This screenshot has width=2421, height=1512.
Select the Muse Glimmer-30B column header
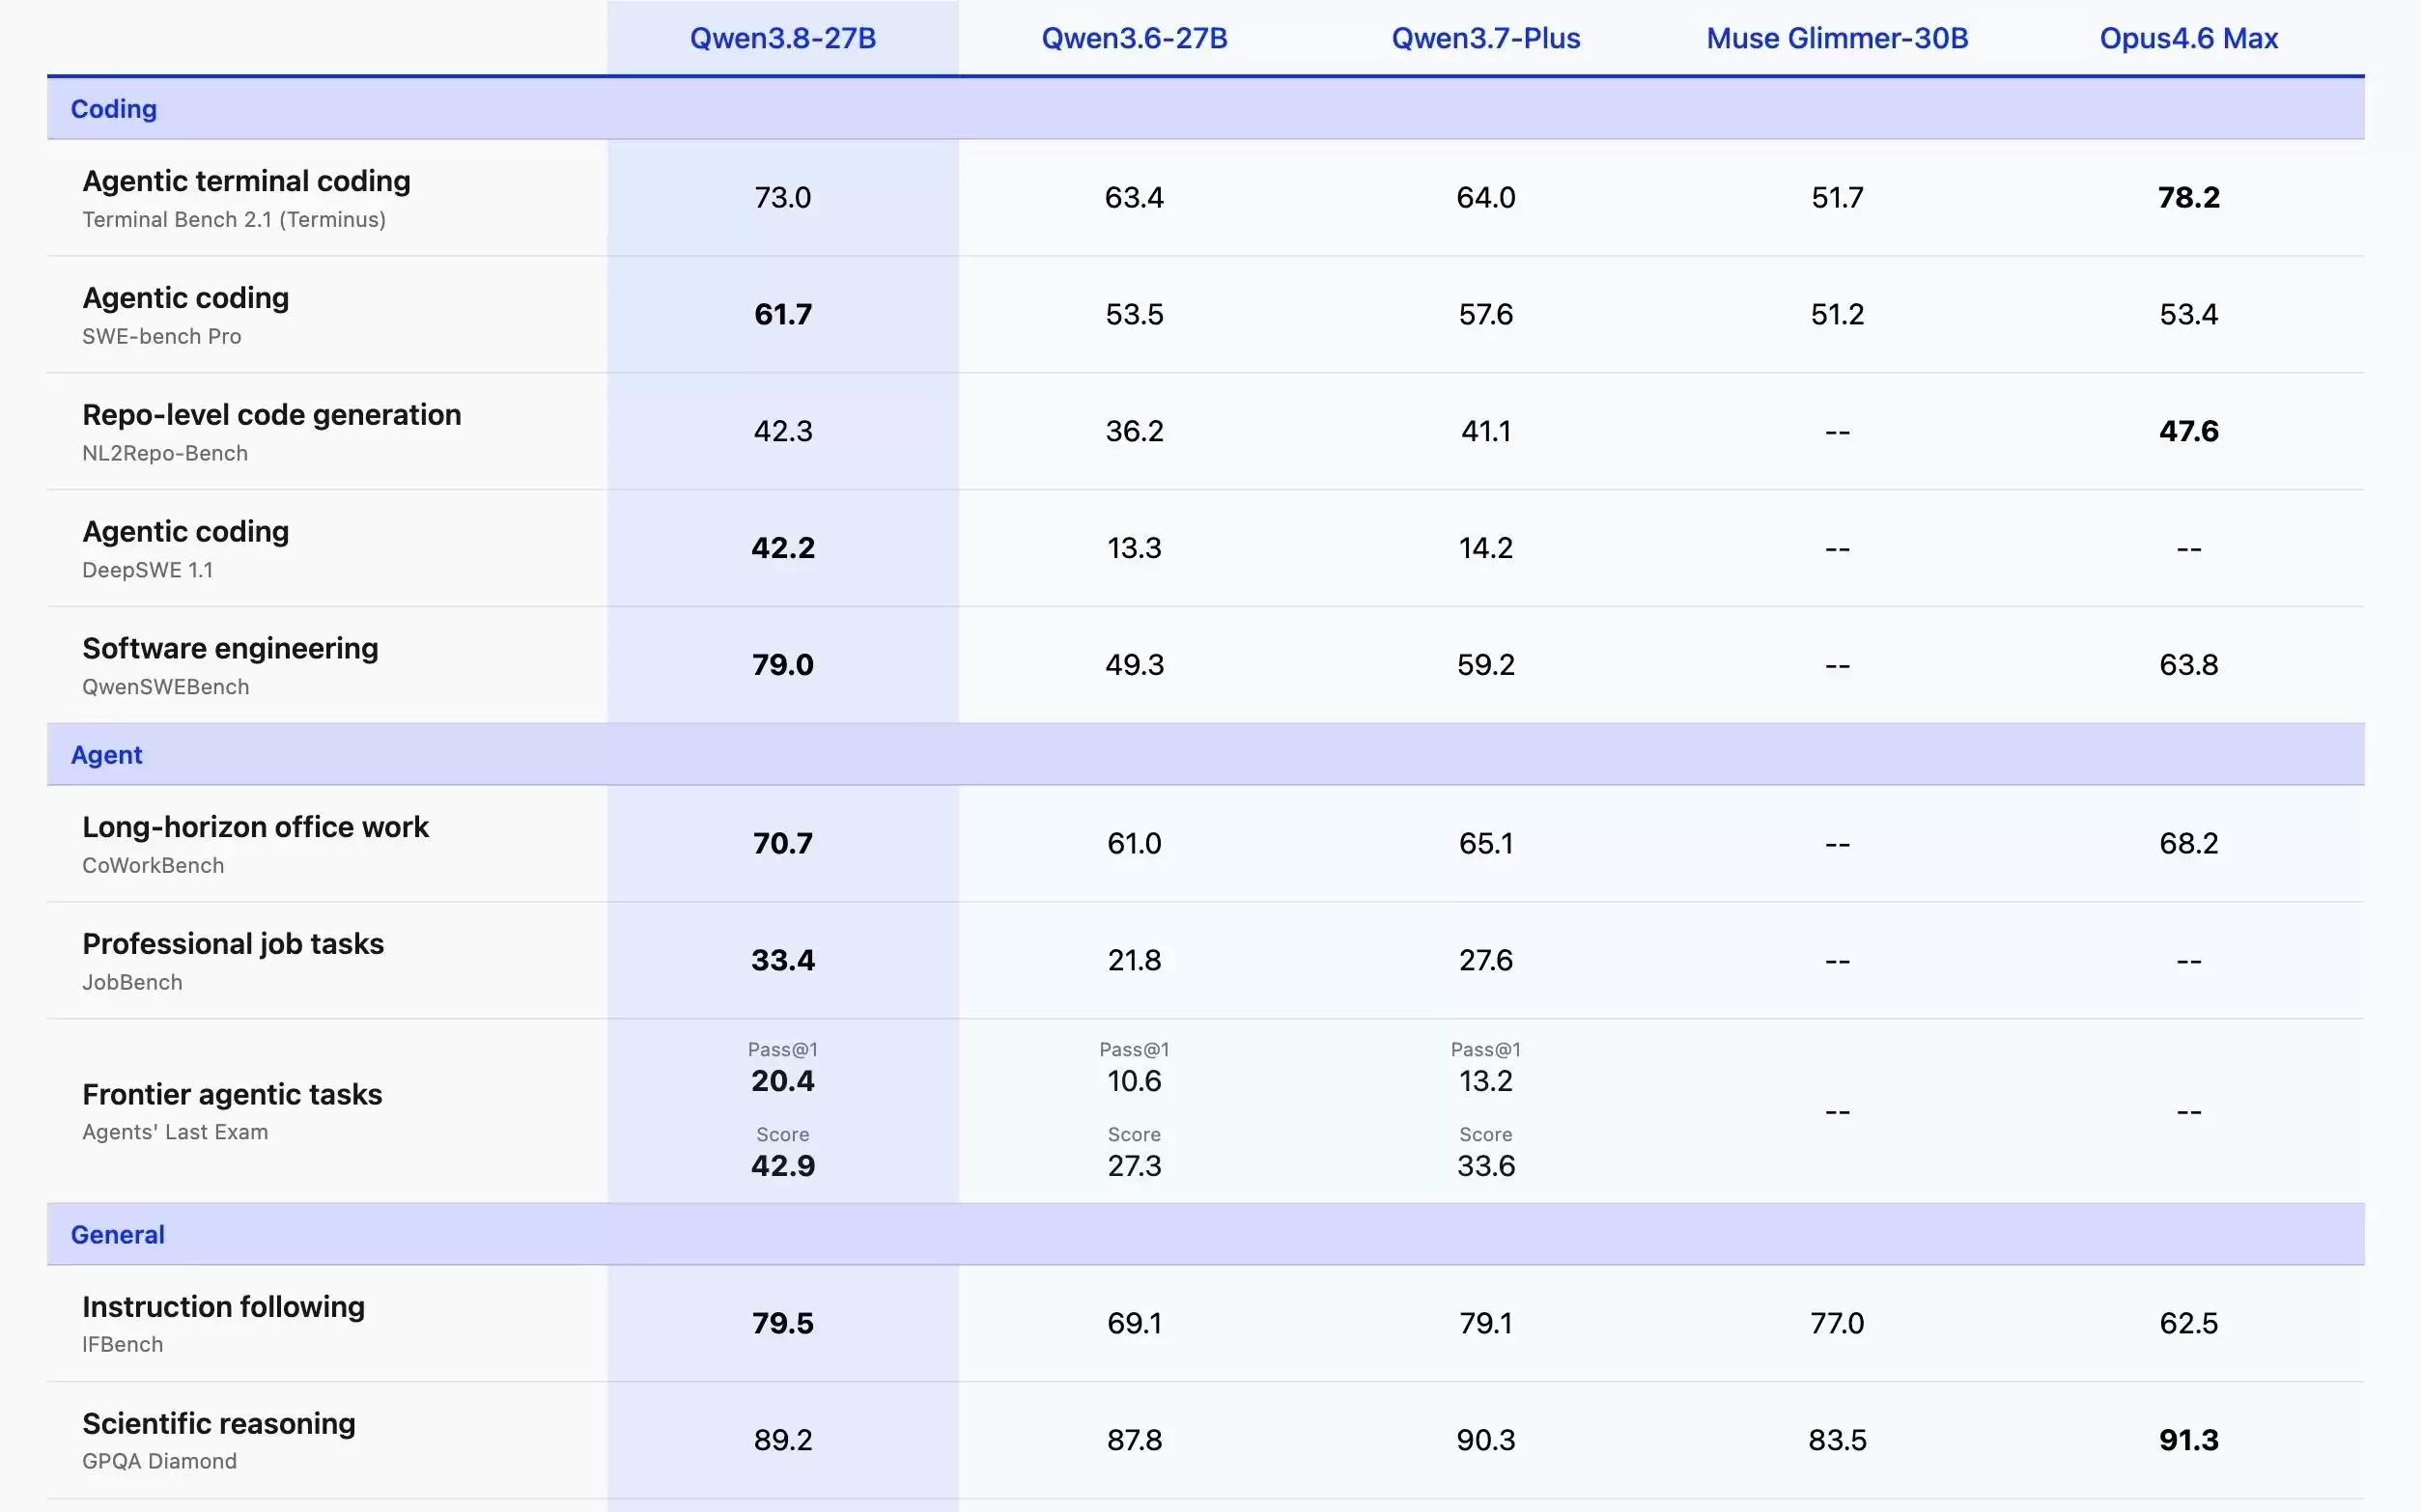1837,38
